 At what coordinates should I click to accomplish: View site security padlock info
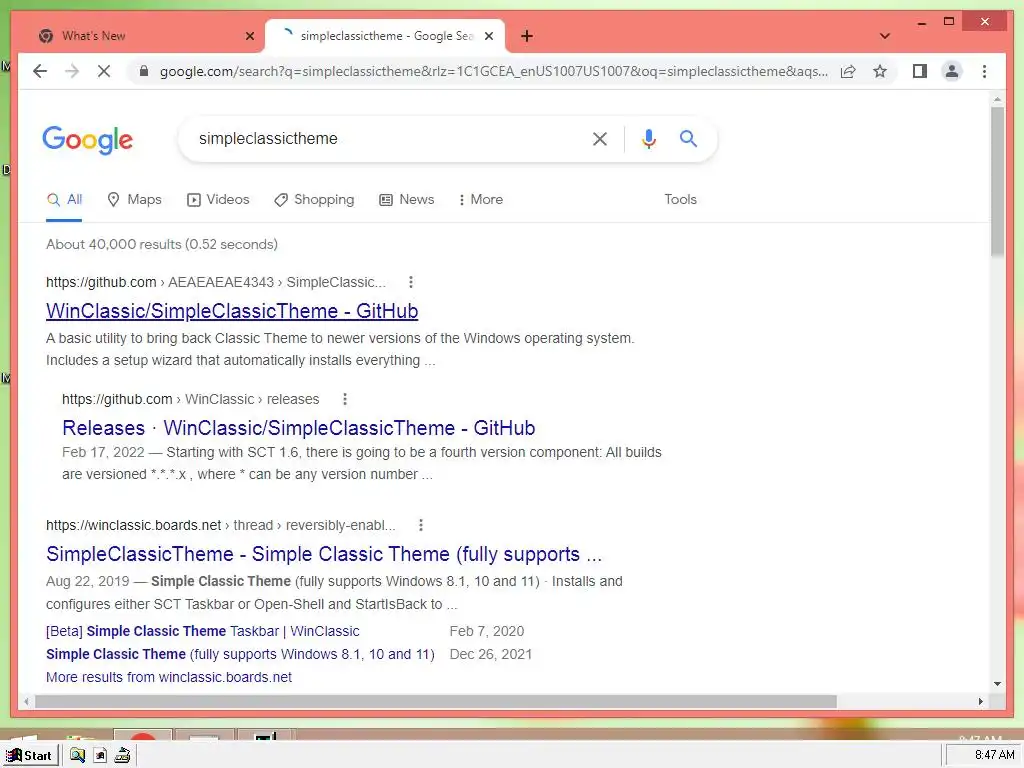144,71
